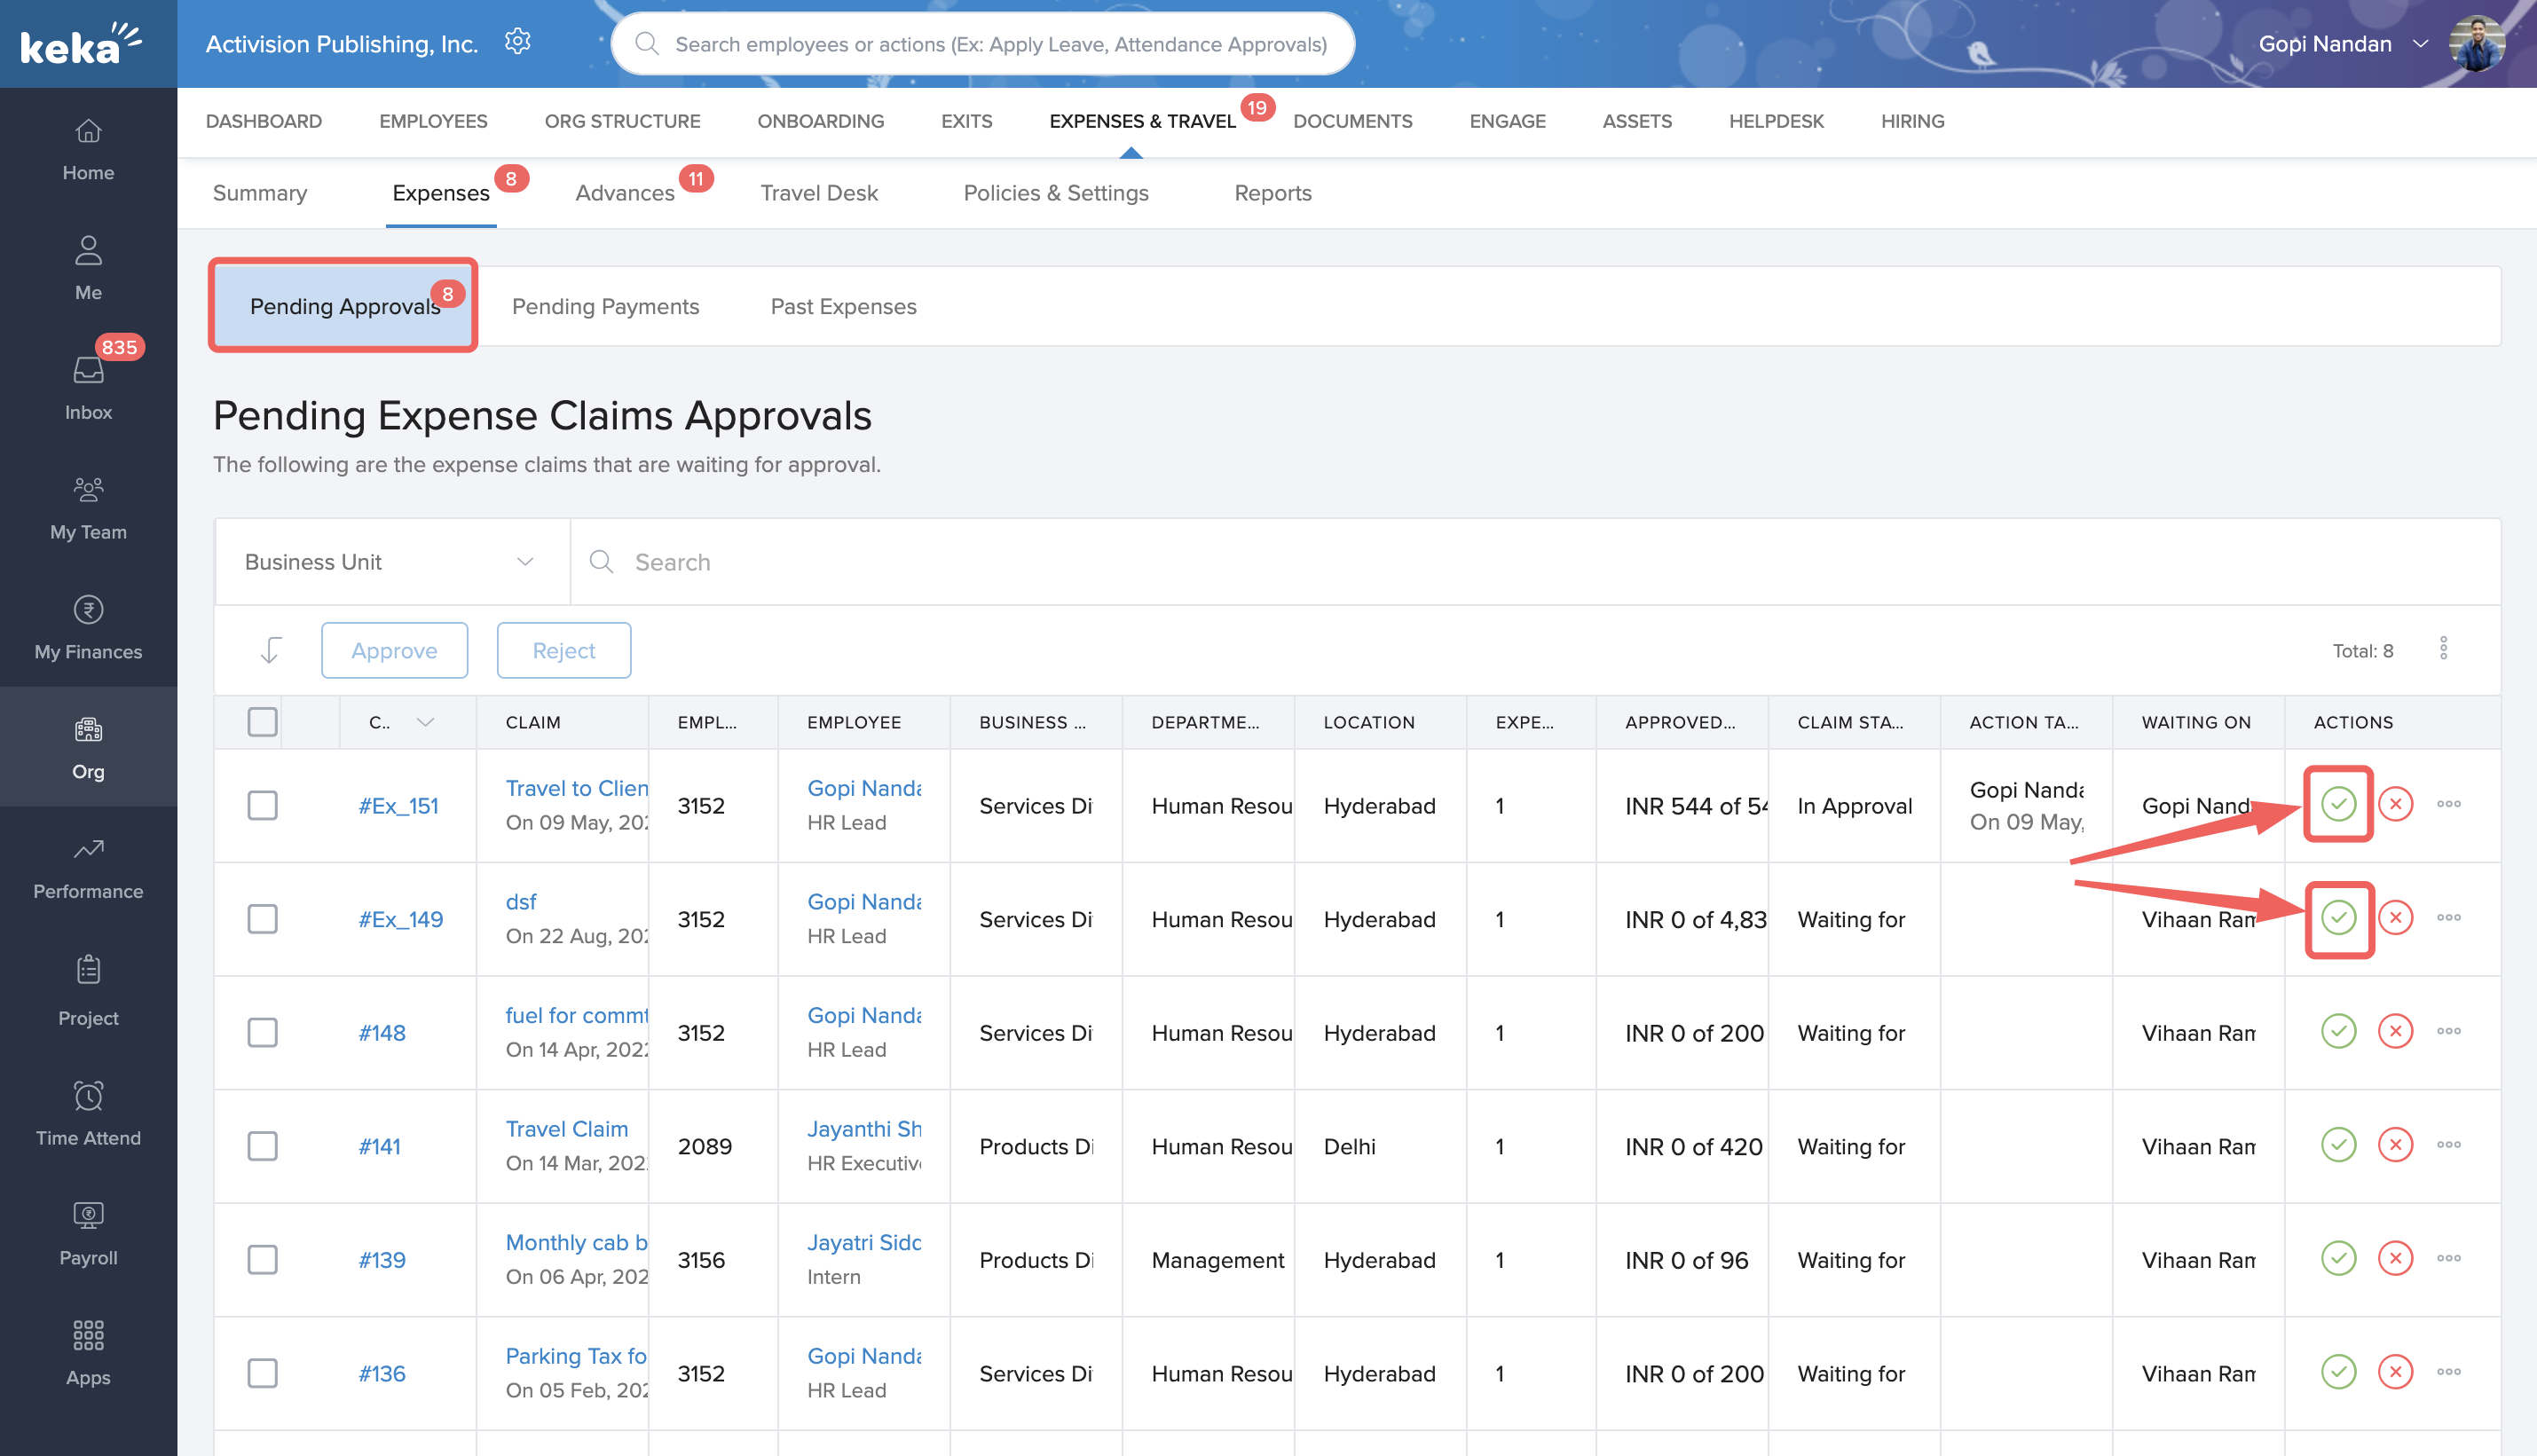This screenshot has height=1456, width=2537.
Task: Toggle the select-all checkbox in the table header
Action: 262,721
